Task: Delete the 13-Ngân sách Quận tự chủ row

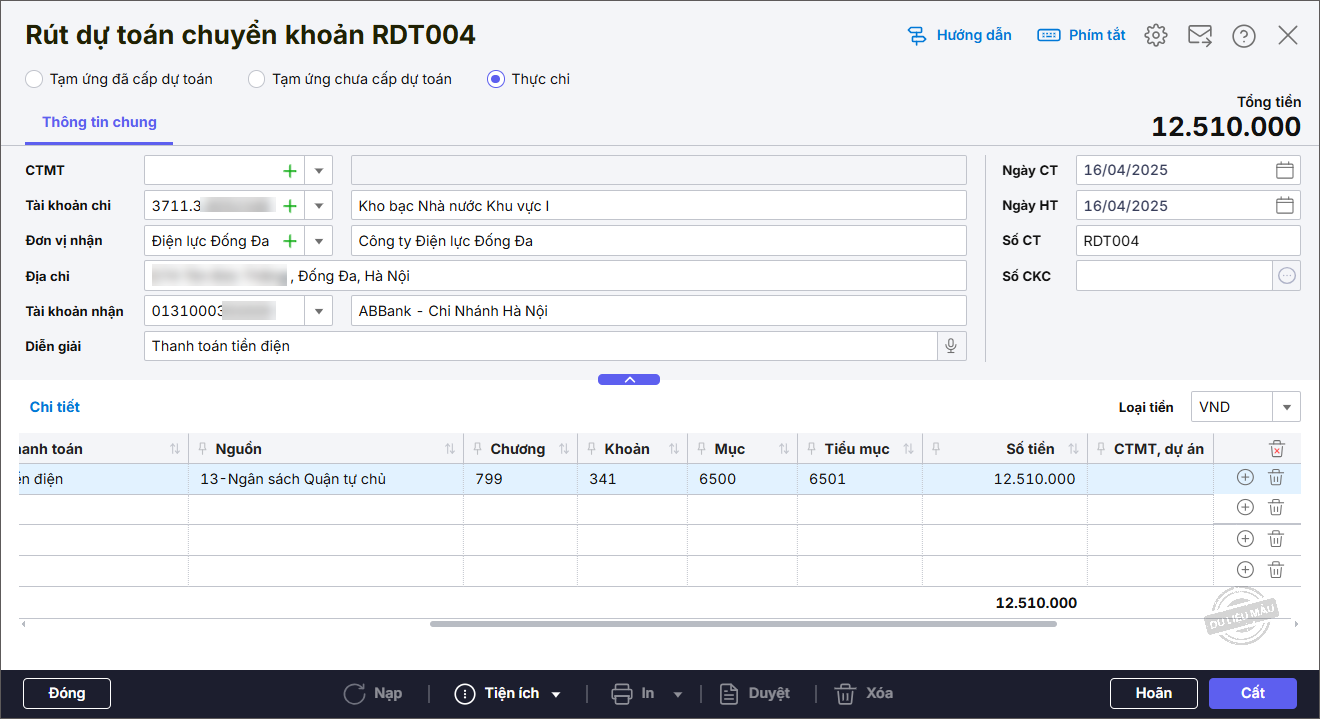Action: pos(1276,478)
